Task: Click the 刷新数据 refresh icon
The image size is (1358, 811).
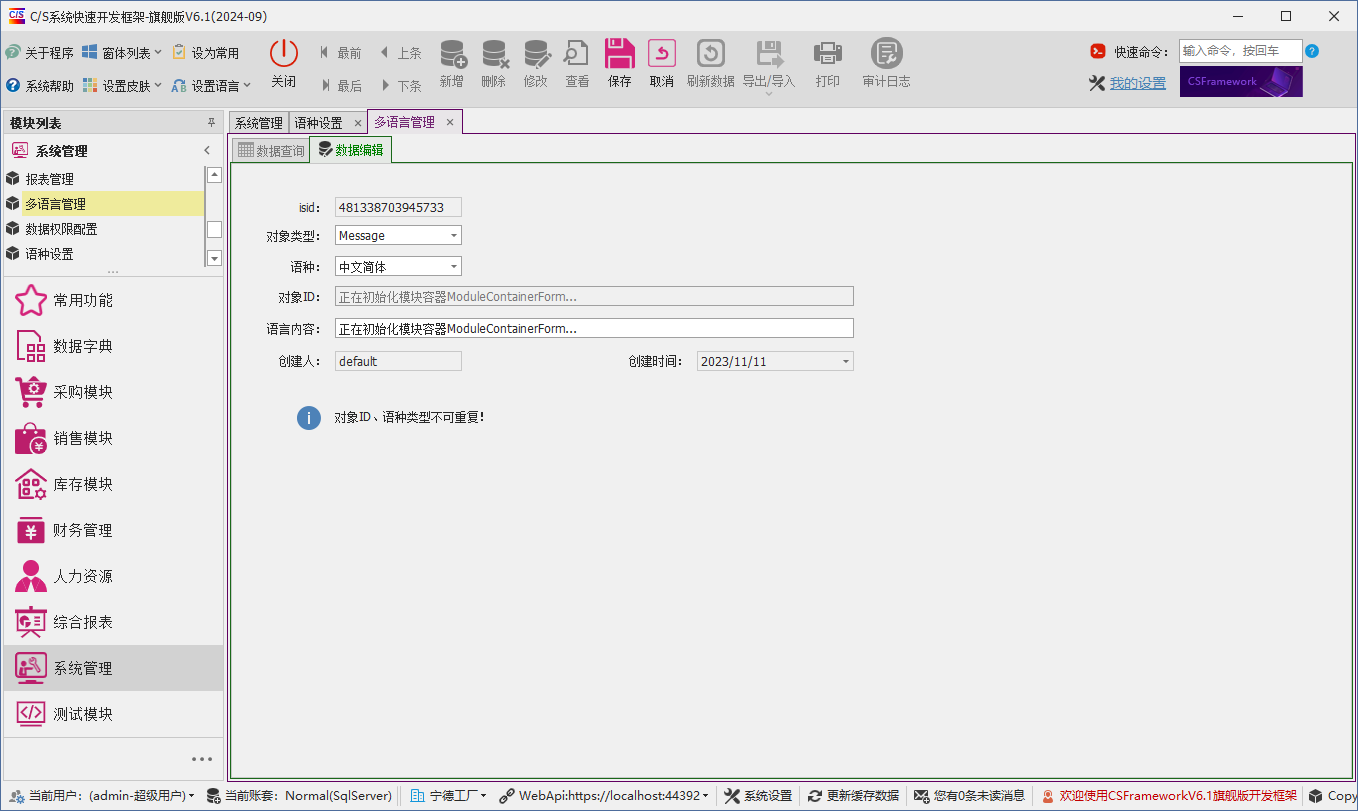Action: point(711,54)
